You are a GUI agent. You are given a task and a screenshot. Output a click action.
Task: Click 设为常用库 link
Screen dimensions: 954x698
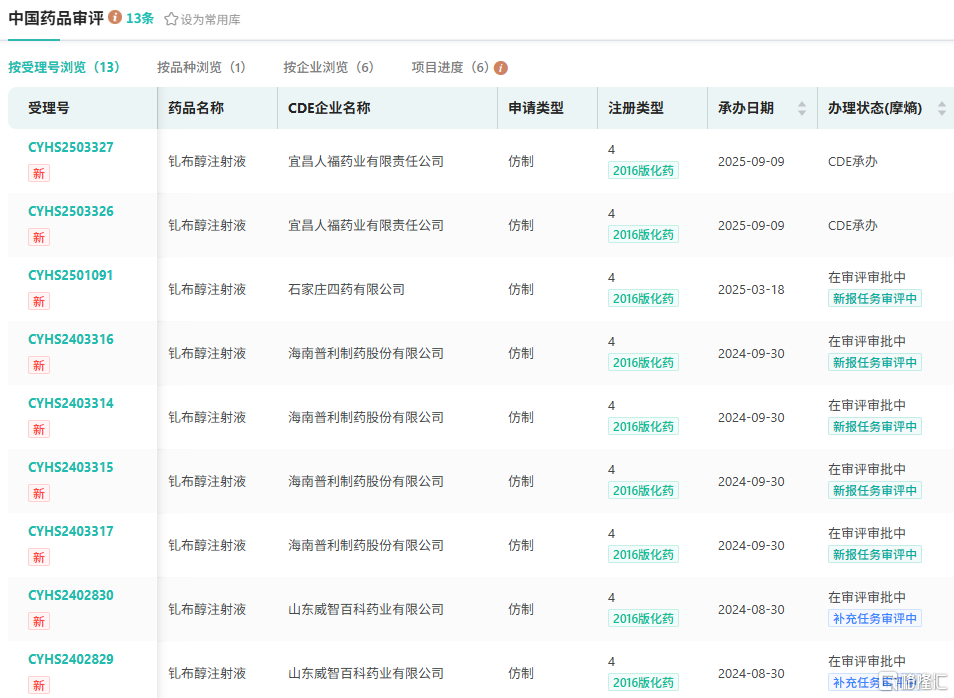click(x=211, y=19)
